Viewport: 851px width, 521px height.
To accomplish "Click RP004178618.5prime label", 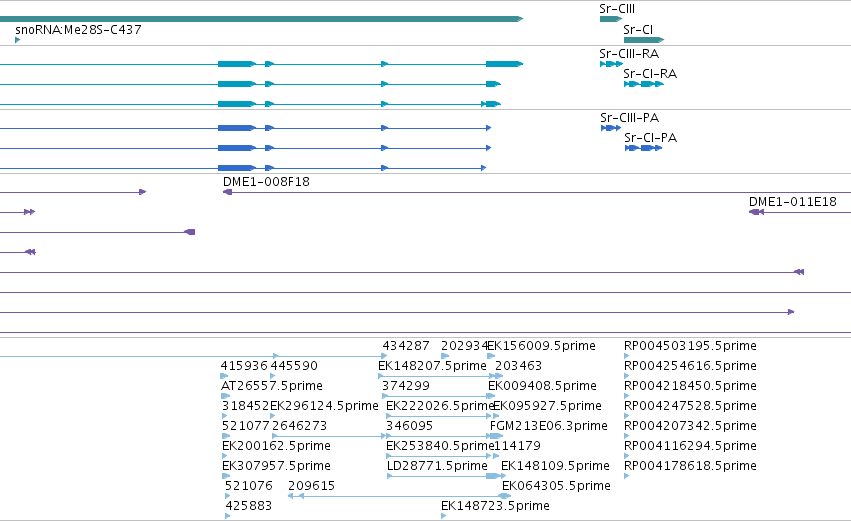I will point(690,466).
